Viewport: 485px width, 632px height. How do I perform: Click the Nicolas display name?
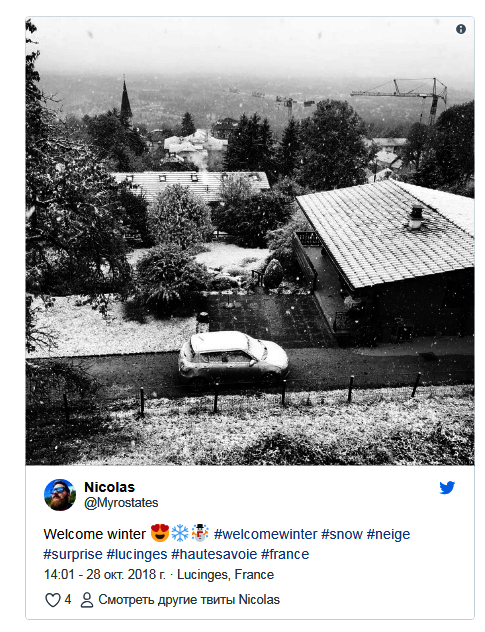click(109, 487)
